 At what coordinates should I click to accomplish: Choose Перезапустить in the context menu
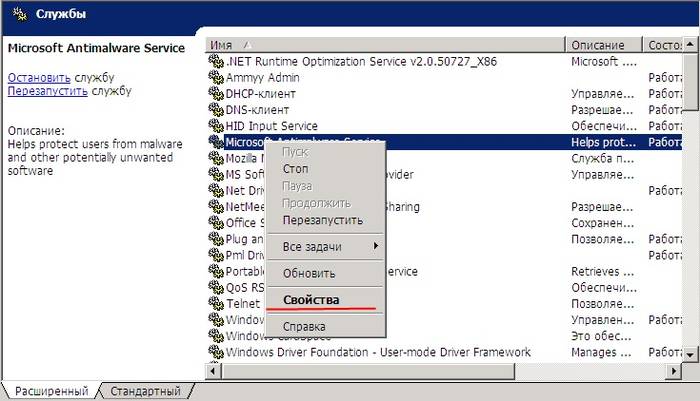322,220
